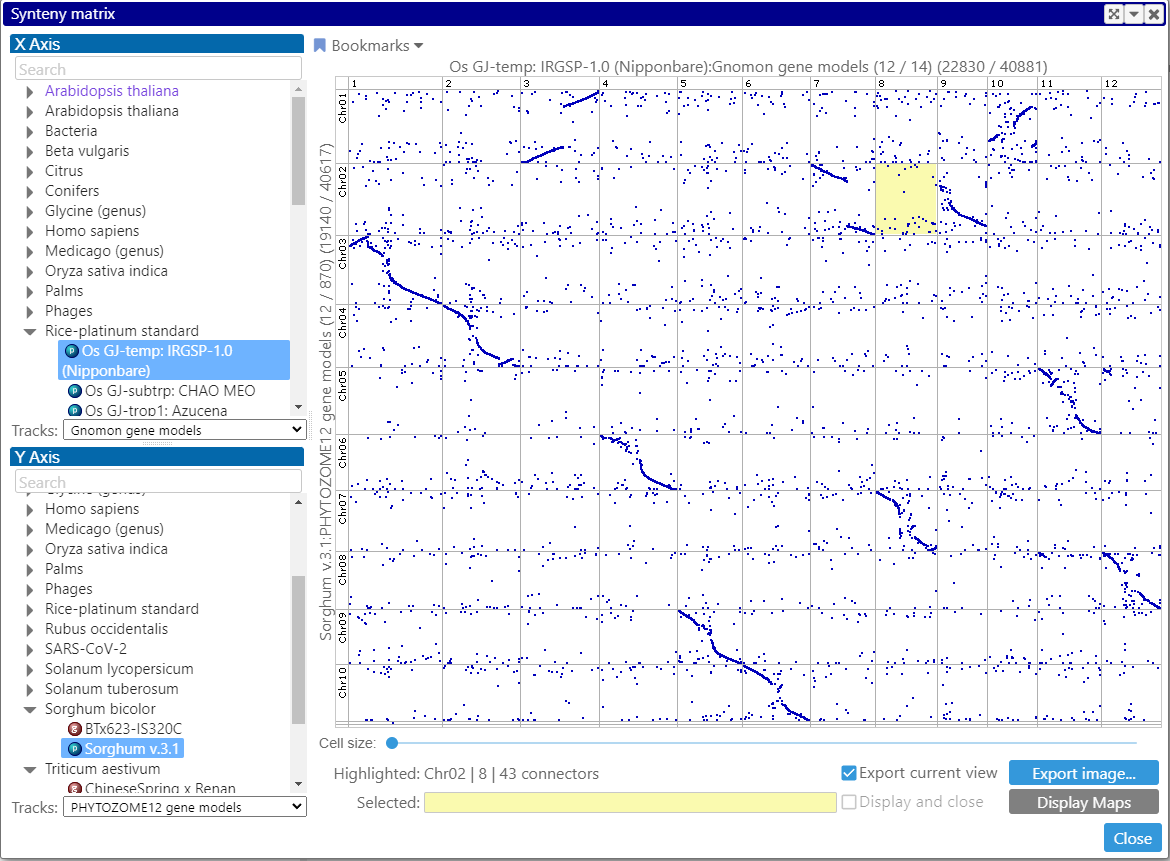Click column header 5
The image size is (1170, 861).
[683, 83]
